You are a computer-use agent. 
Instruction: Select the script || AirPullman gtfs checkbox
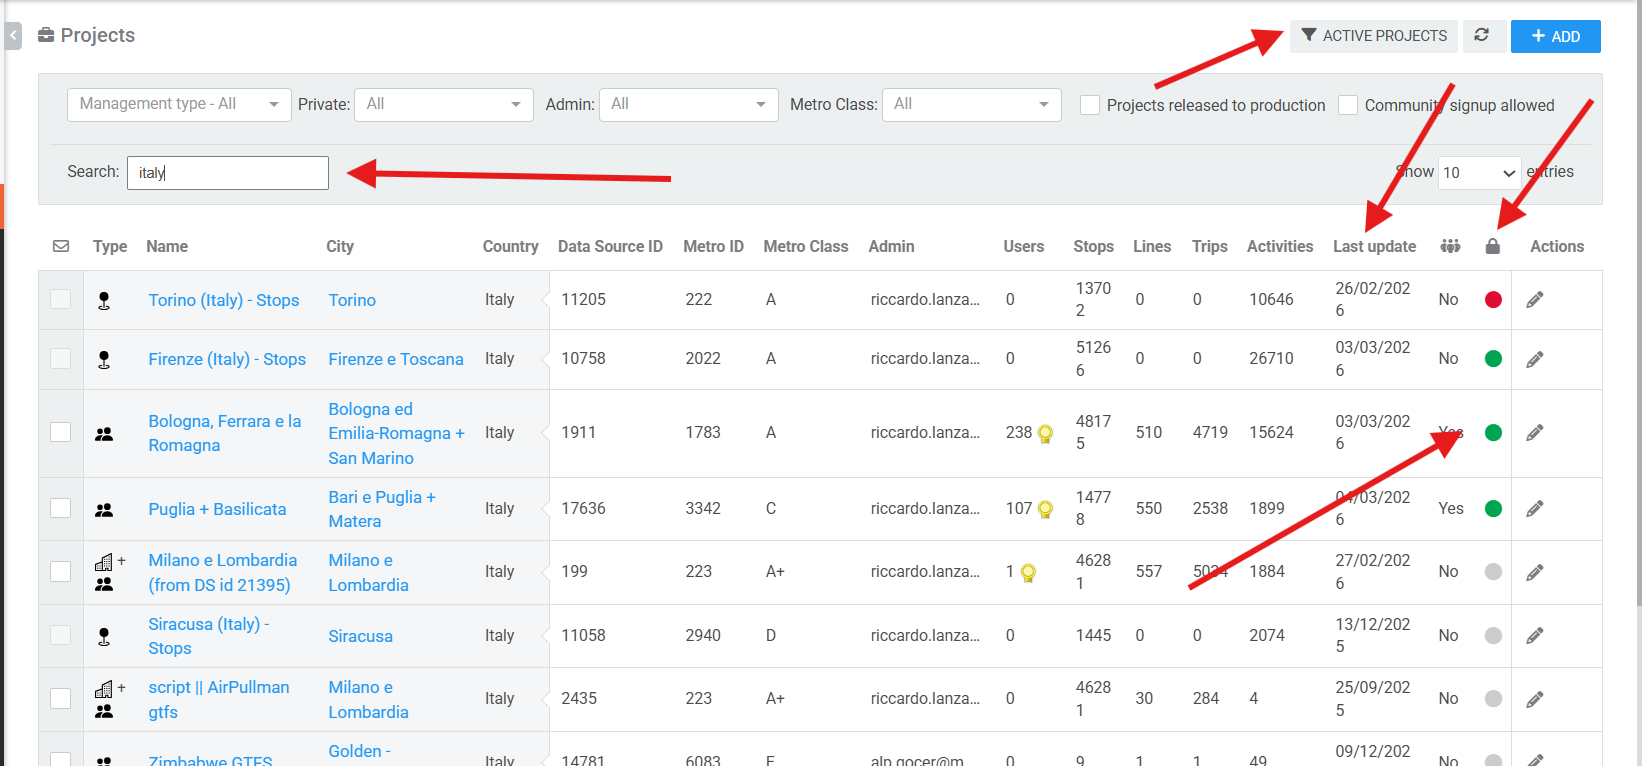point(61,698)
